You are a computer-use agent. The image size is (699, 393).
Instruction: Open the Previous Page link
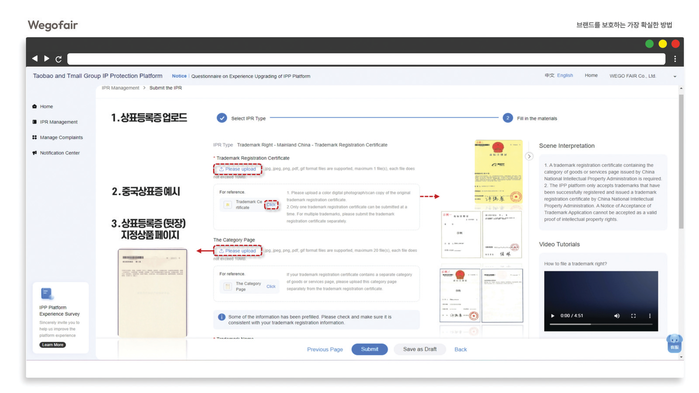point(325,349)
